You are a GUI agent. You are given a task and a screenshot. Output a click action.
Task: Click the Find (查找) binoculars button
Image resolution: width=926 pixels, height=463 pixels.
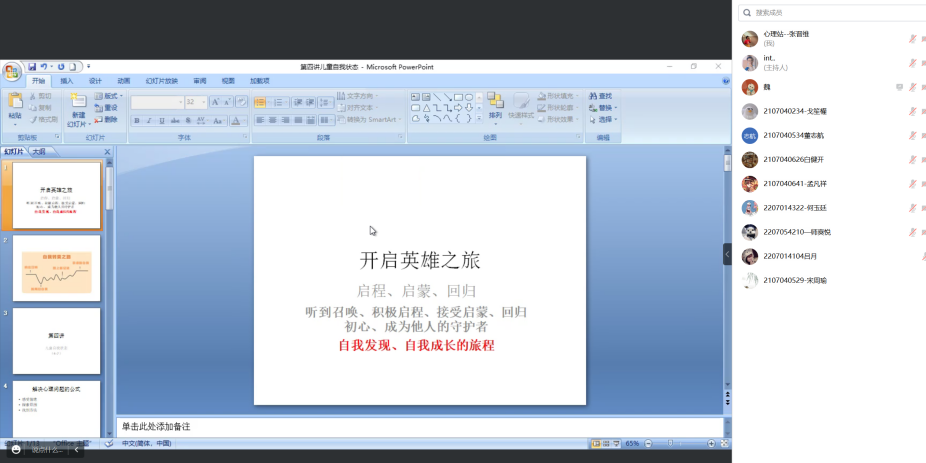pos(600,96)
